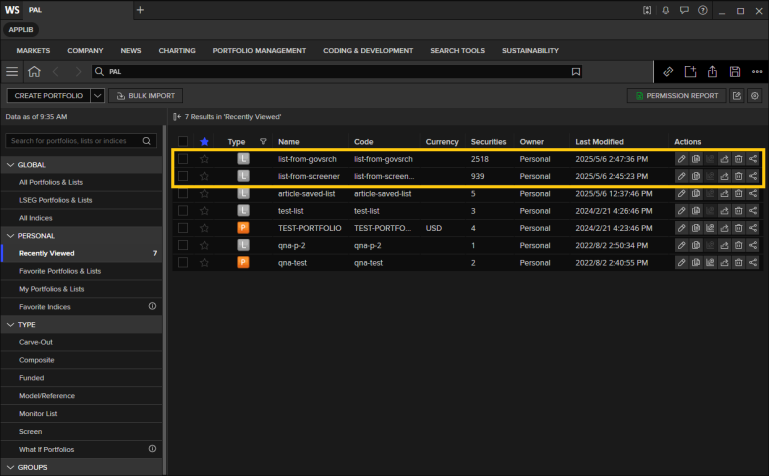Open the three-dots more options menu
This screenshot has height=476, width=769.
click(757, 72)
